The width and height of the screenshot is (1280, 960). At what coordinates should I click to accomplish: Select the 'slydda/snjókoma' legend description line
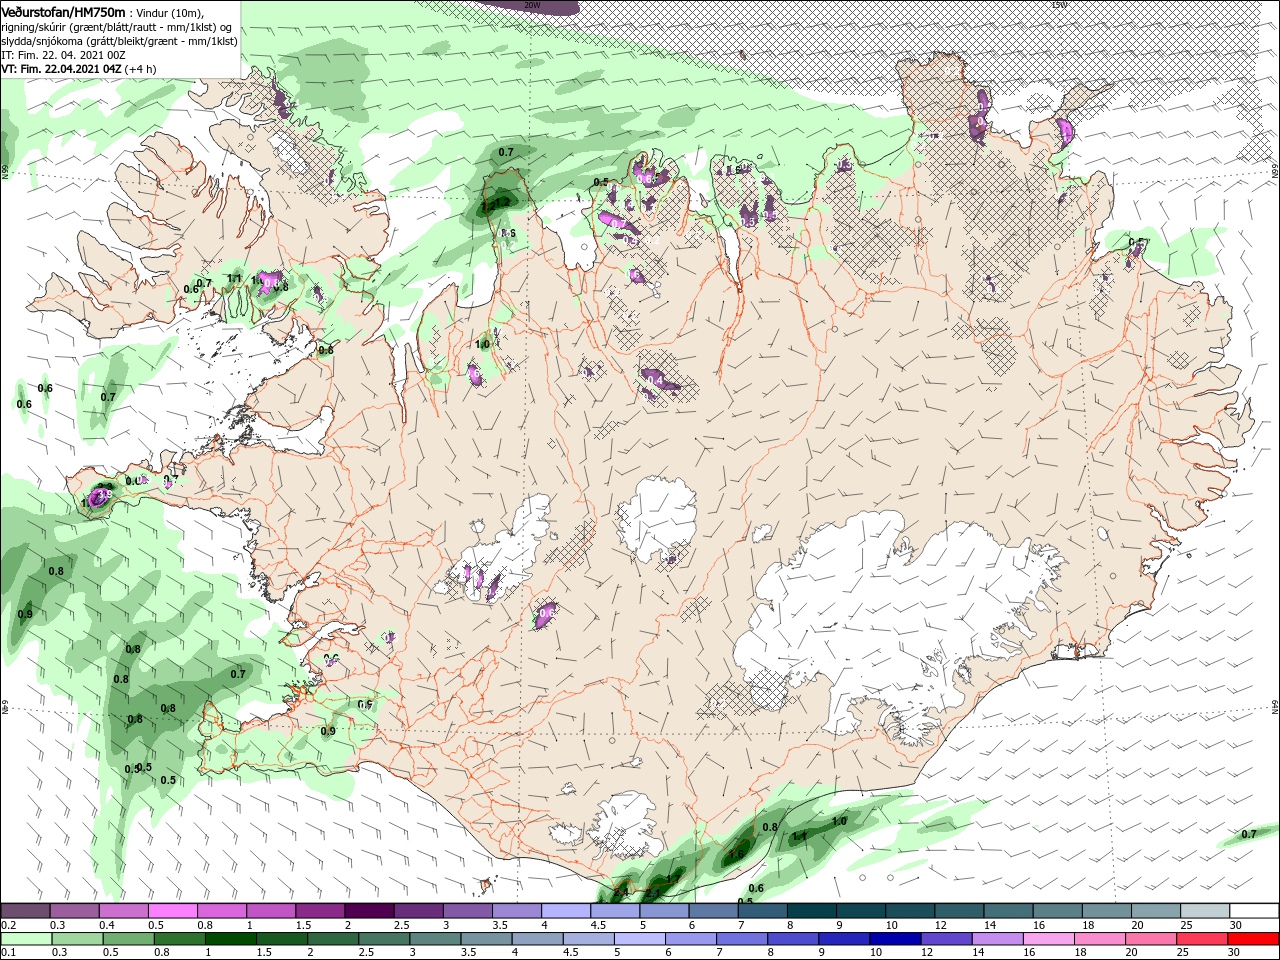coord(119,41)
